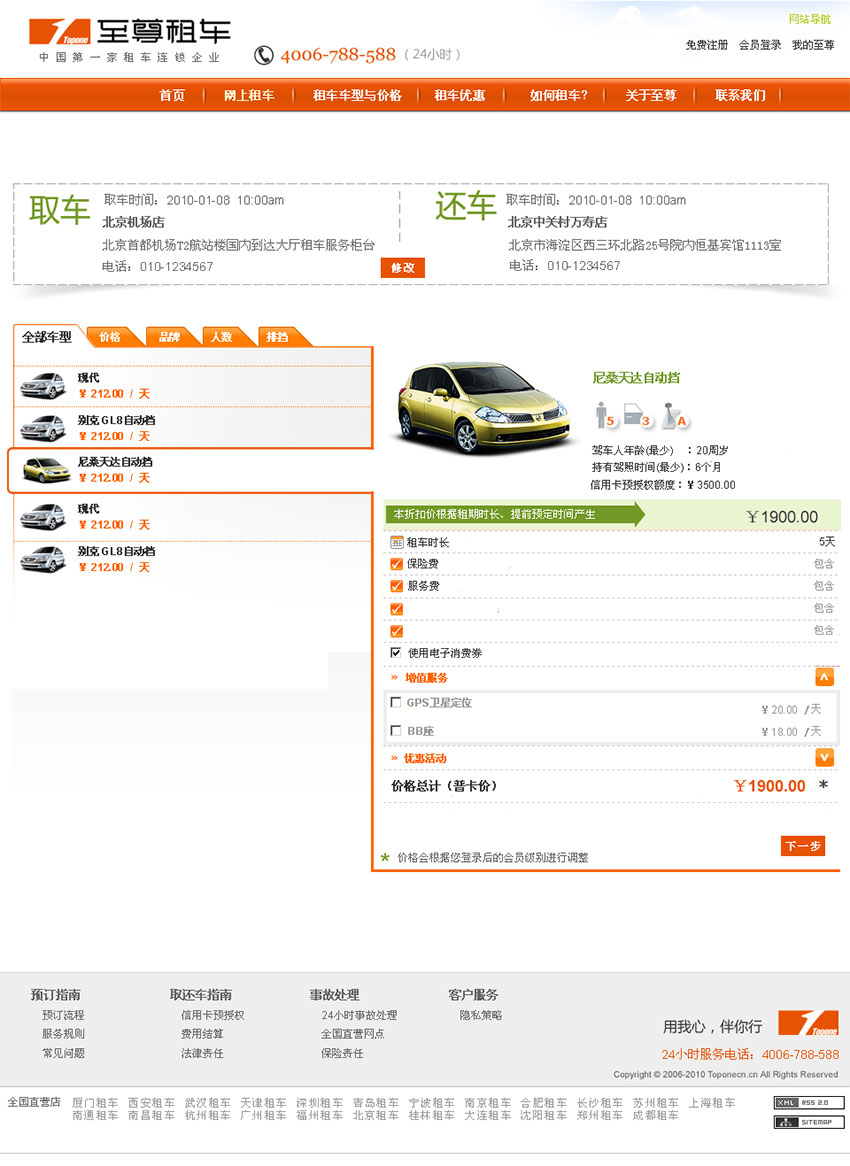The image size is (850, 1166).
Task: Click the large yellow Nissan car photo
Action: 484,407
